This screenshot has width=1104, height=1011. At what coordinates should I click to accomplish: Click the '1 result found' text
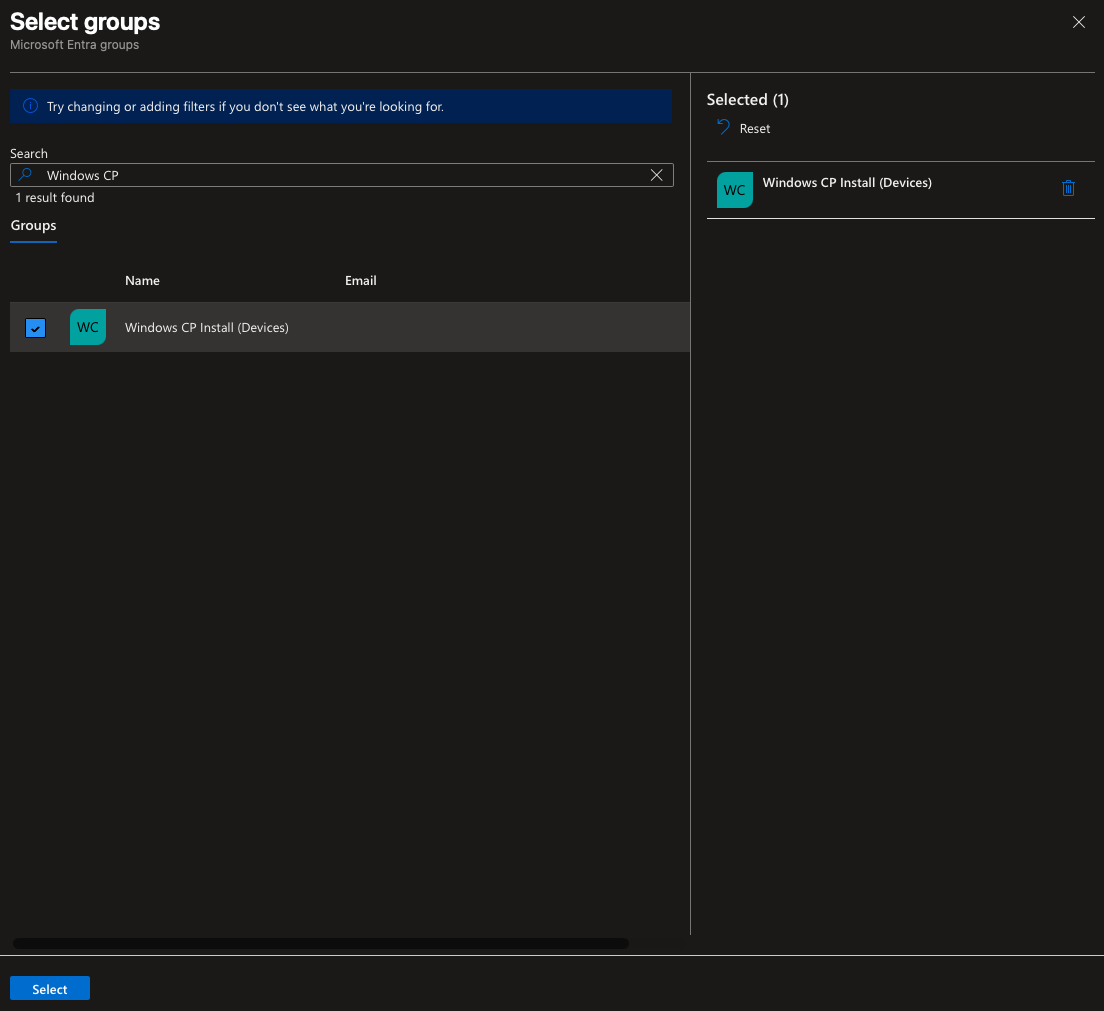(55, 198)
